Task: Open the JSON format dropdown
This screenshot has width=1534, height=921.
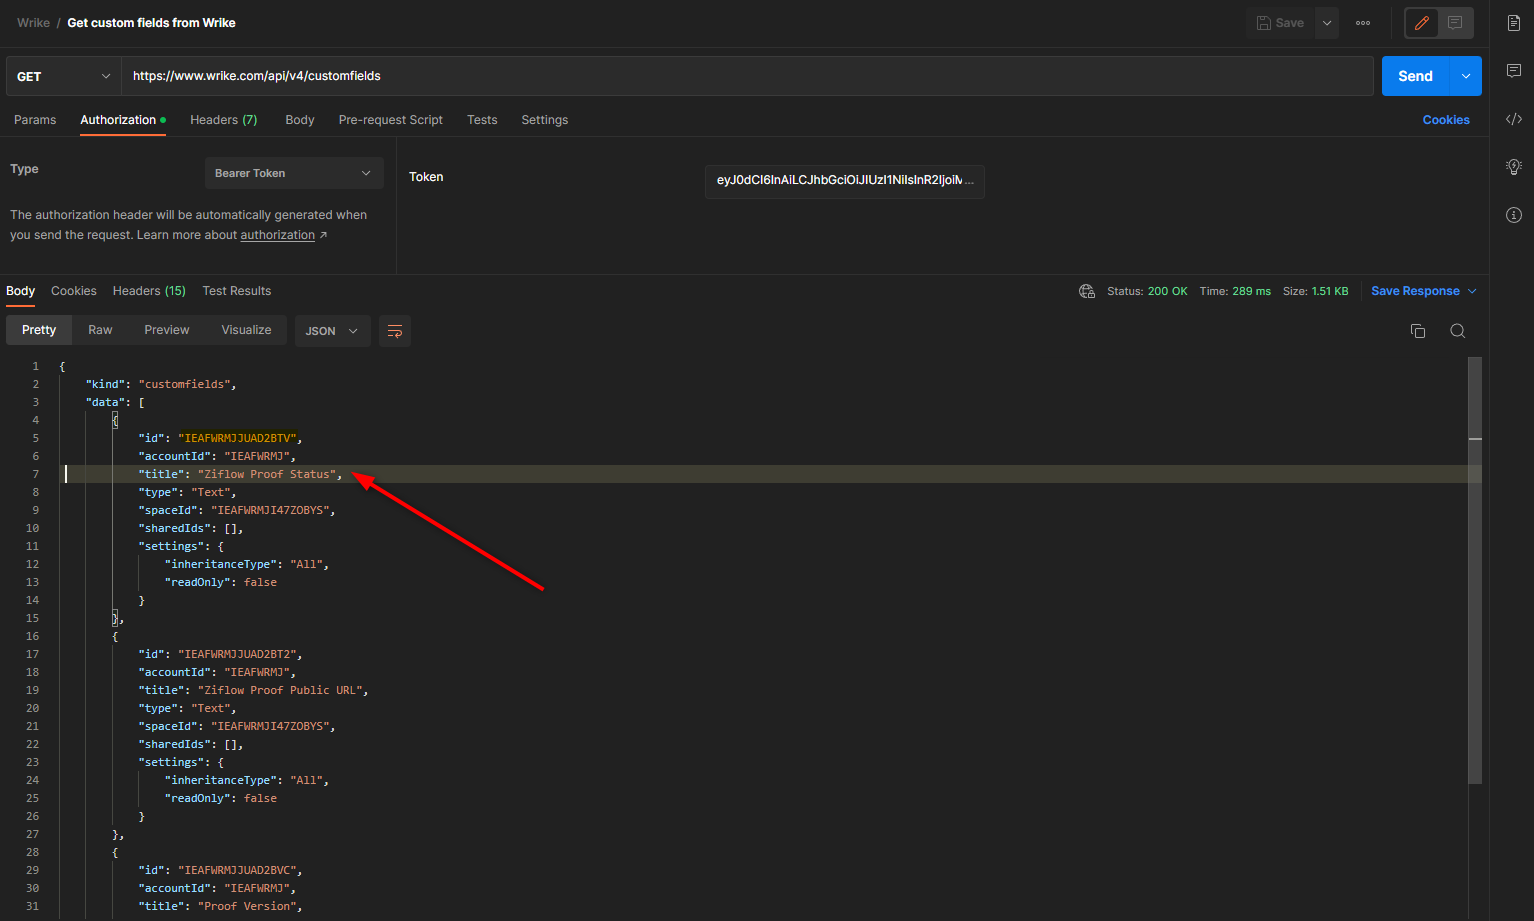Action: pyautogui.click(x=332, y=331)
